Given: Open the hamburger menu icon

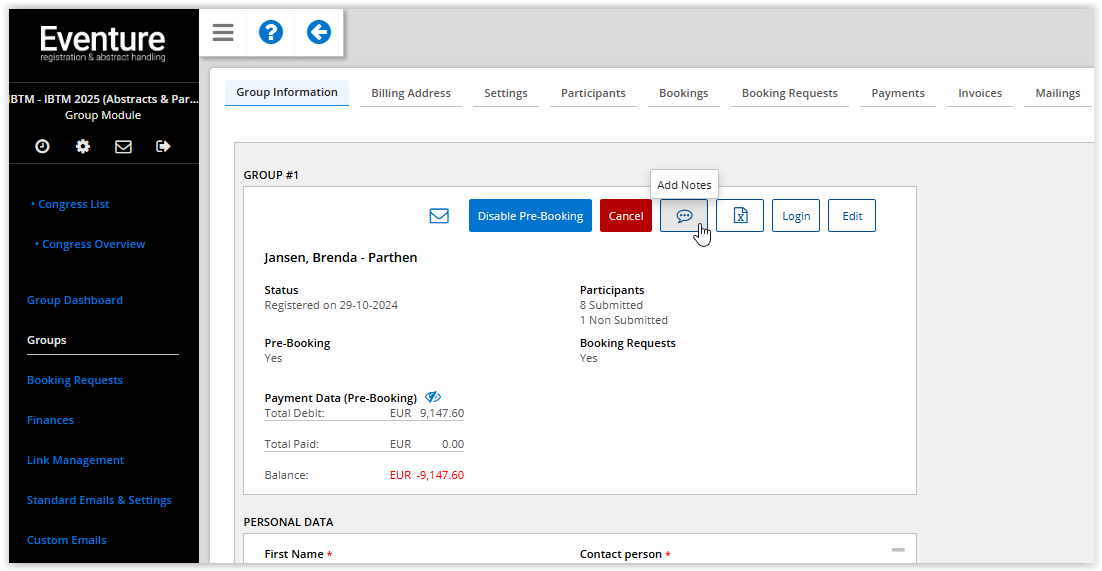Looking at the screenshot, I should click(x=223, y=33).
